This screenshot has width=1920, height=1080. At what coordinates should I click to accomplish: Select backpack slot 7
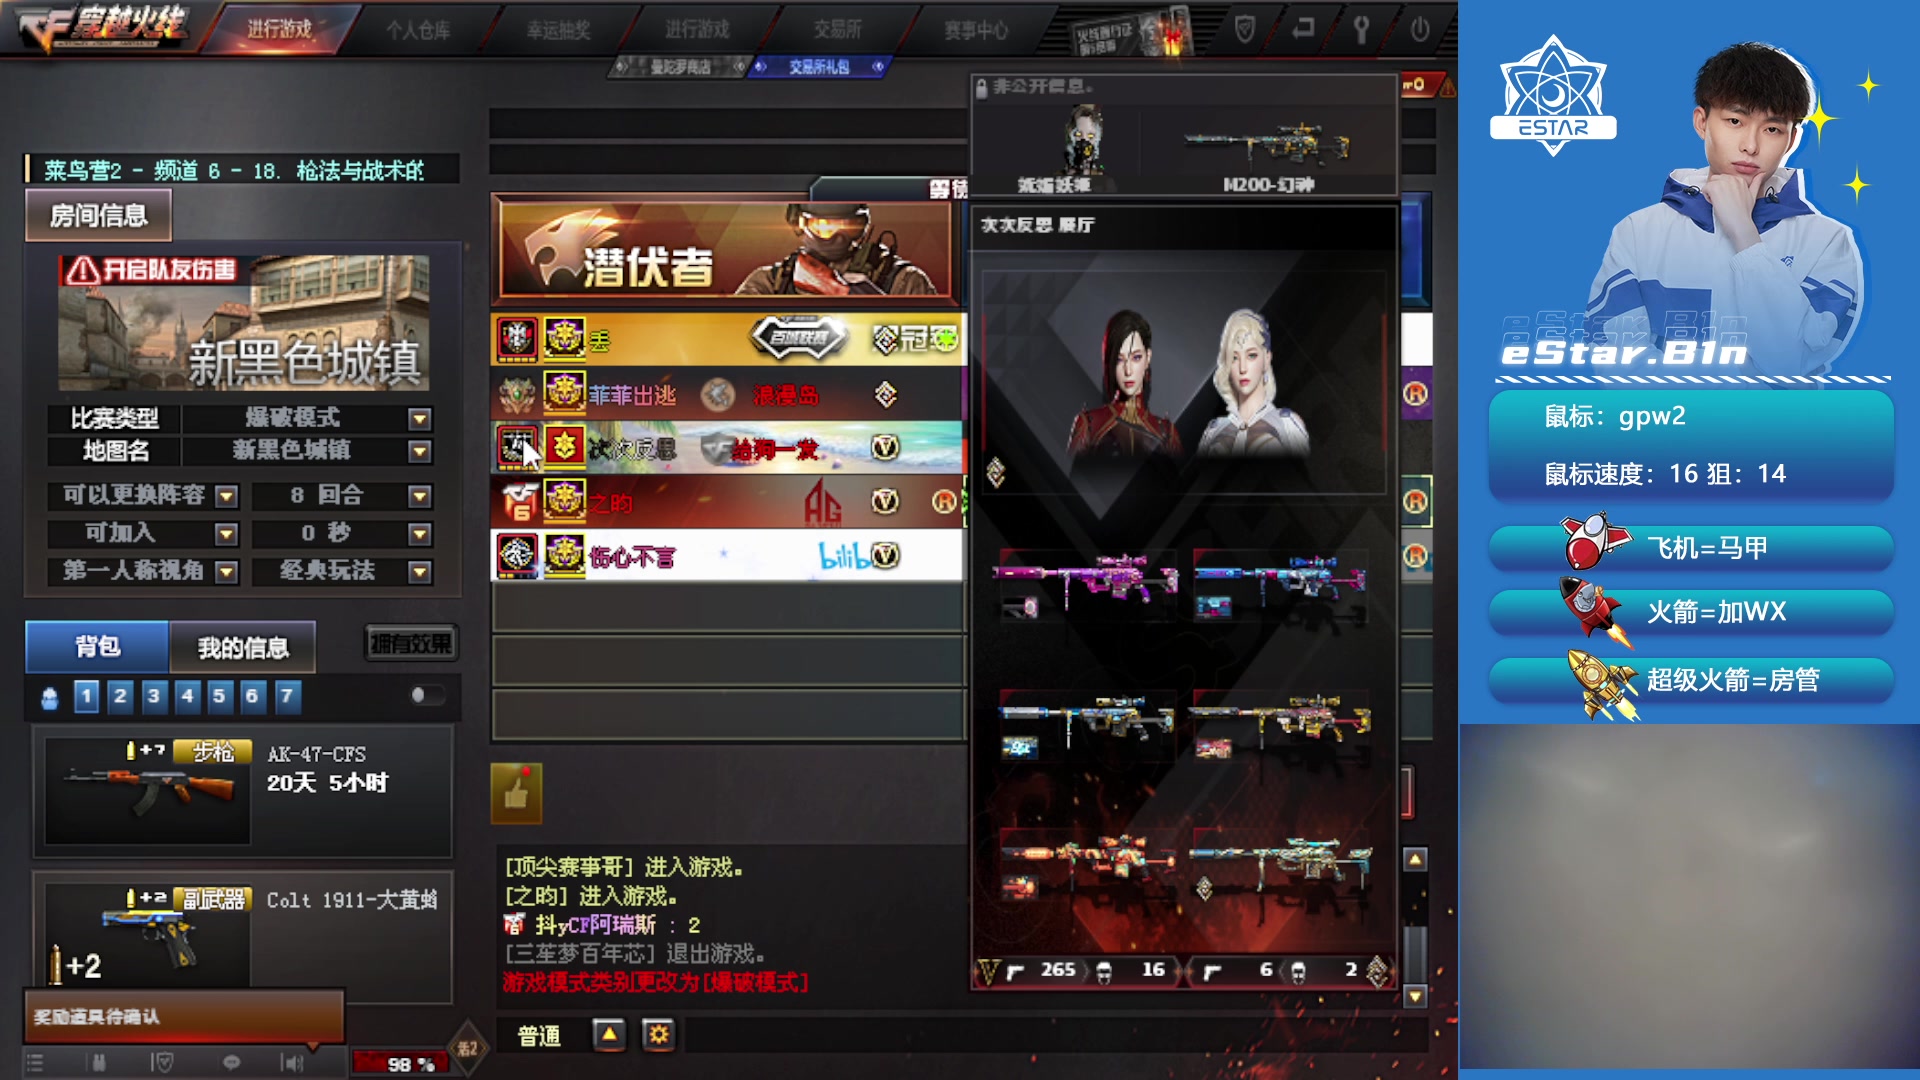pos(287,696)
